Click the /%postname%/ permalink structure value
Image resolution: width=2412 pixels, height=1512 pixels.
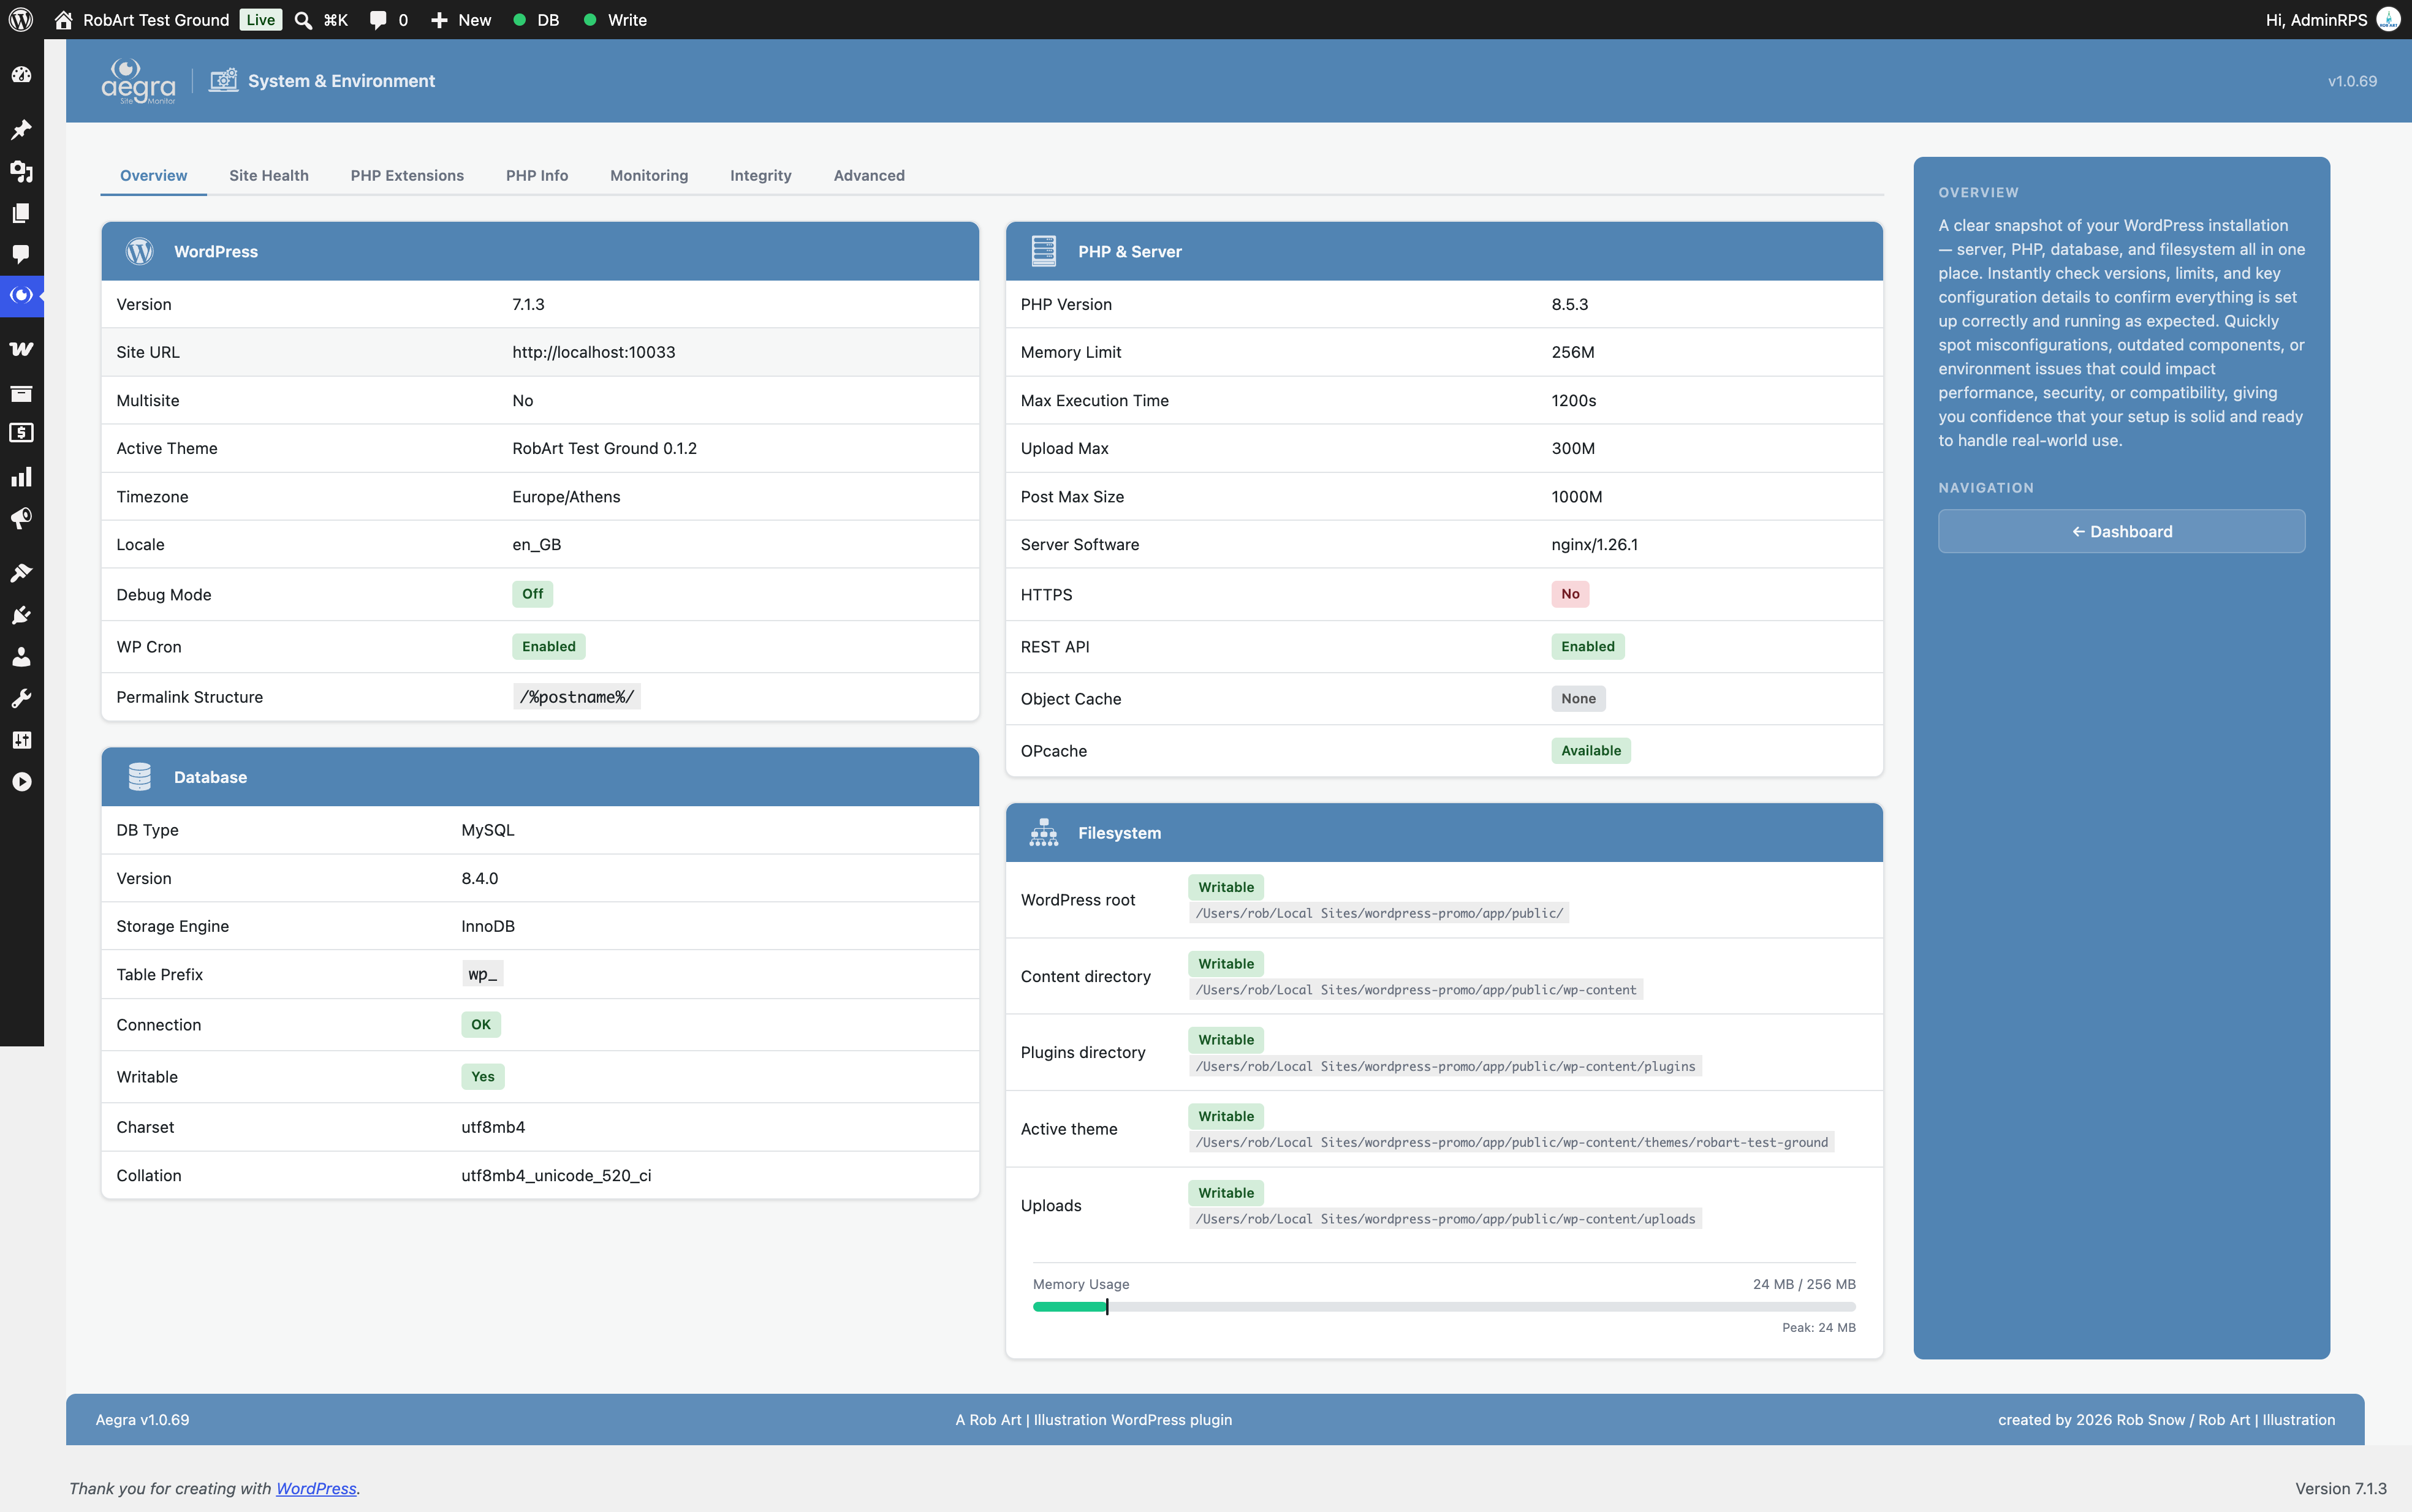click(577, 697)
